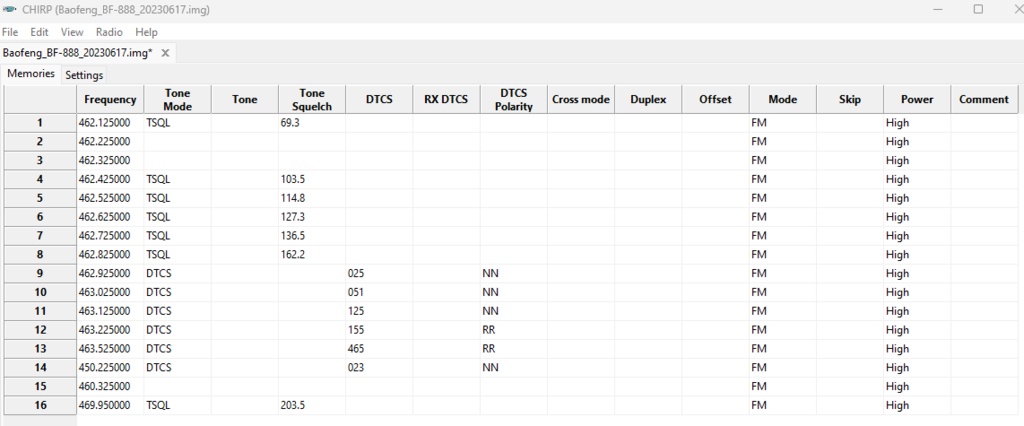Click frequency cell 462.425000
Screen dimensions: 1024x426
click(110, 179)
